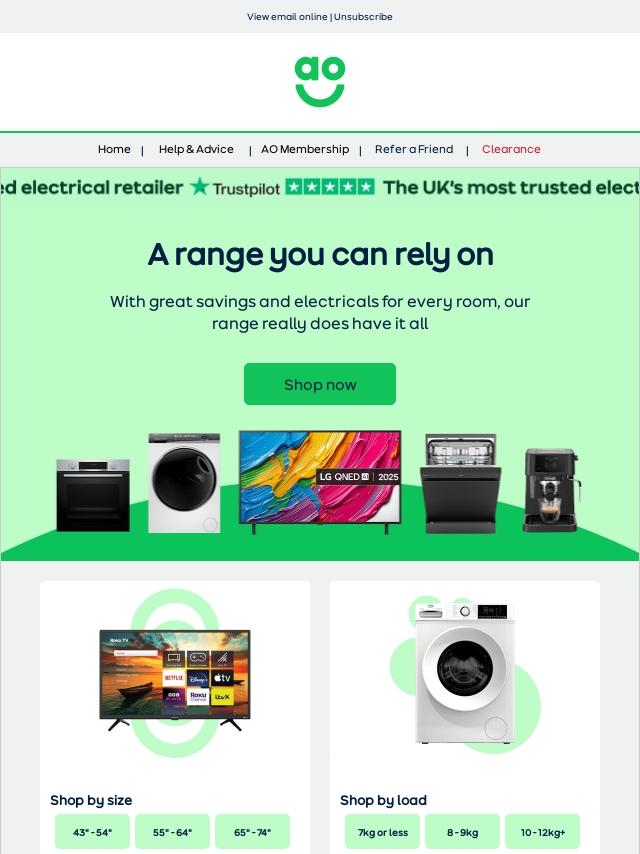Select the 10-12kg+ load button
The height and width of the screenshot is (854, 640).
543,832
